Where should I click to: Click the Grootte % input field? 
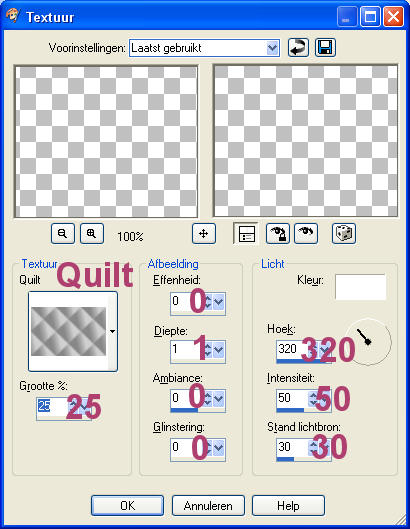[52, 406]
